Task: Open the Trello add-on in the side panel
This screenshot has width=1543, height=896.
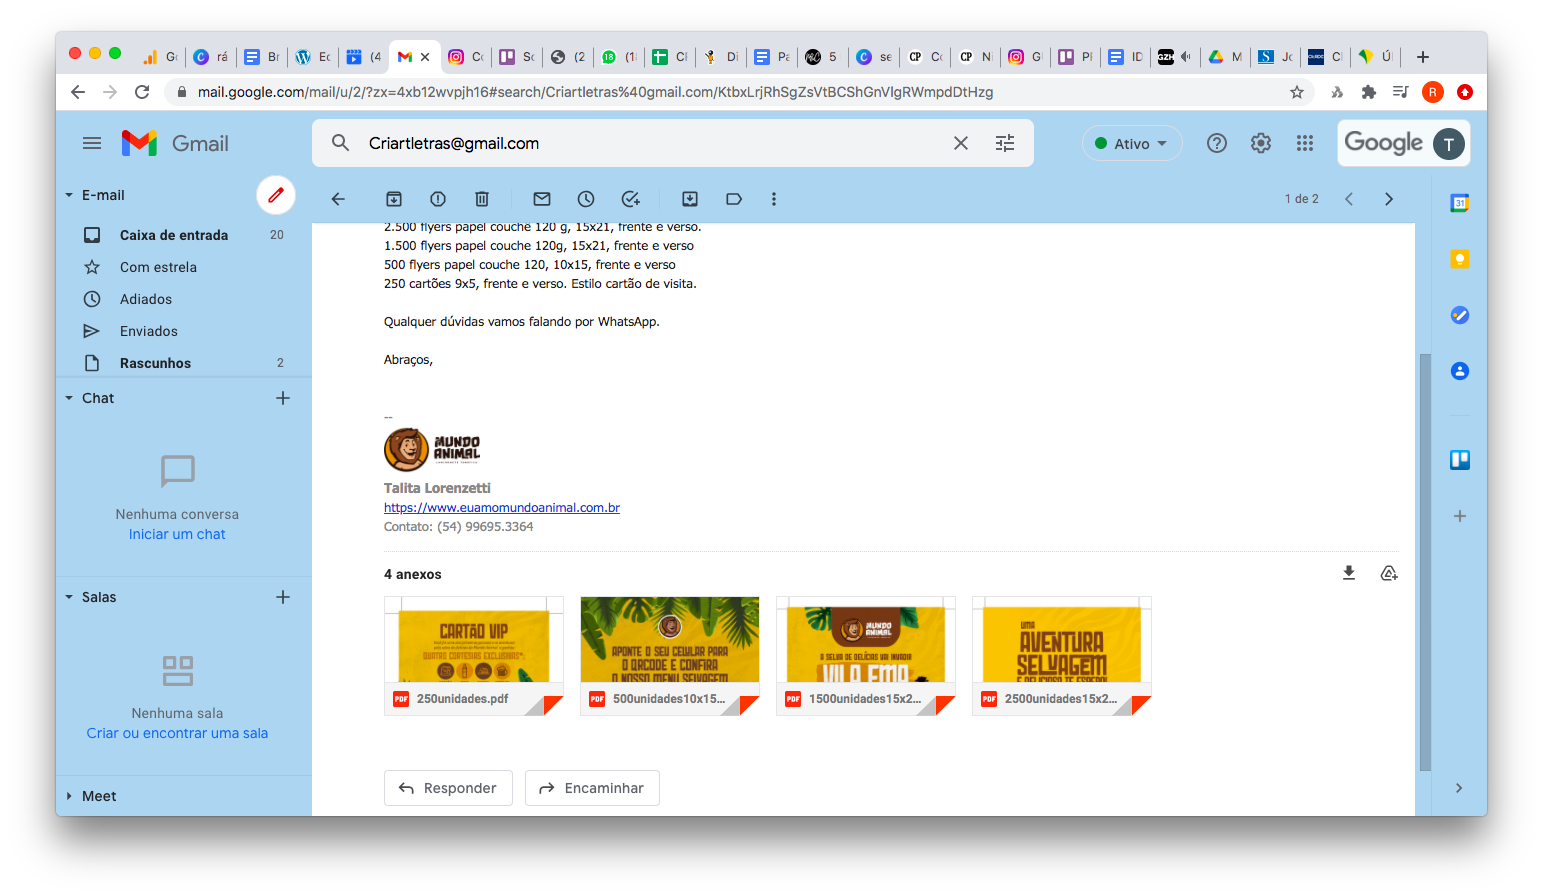Action: pos(1460,460)
